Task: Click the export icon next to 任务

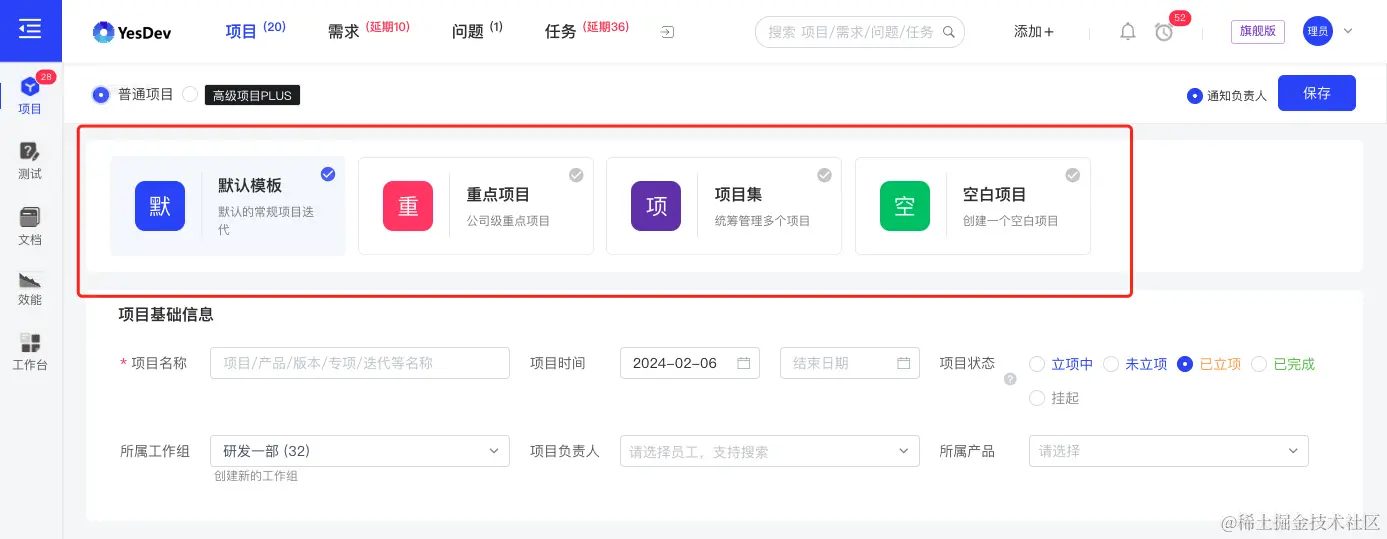Action: point(667,32)
